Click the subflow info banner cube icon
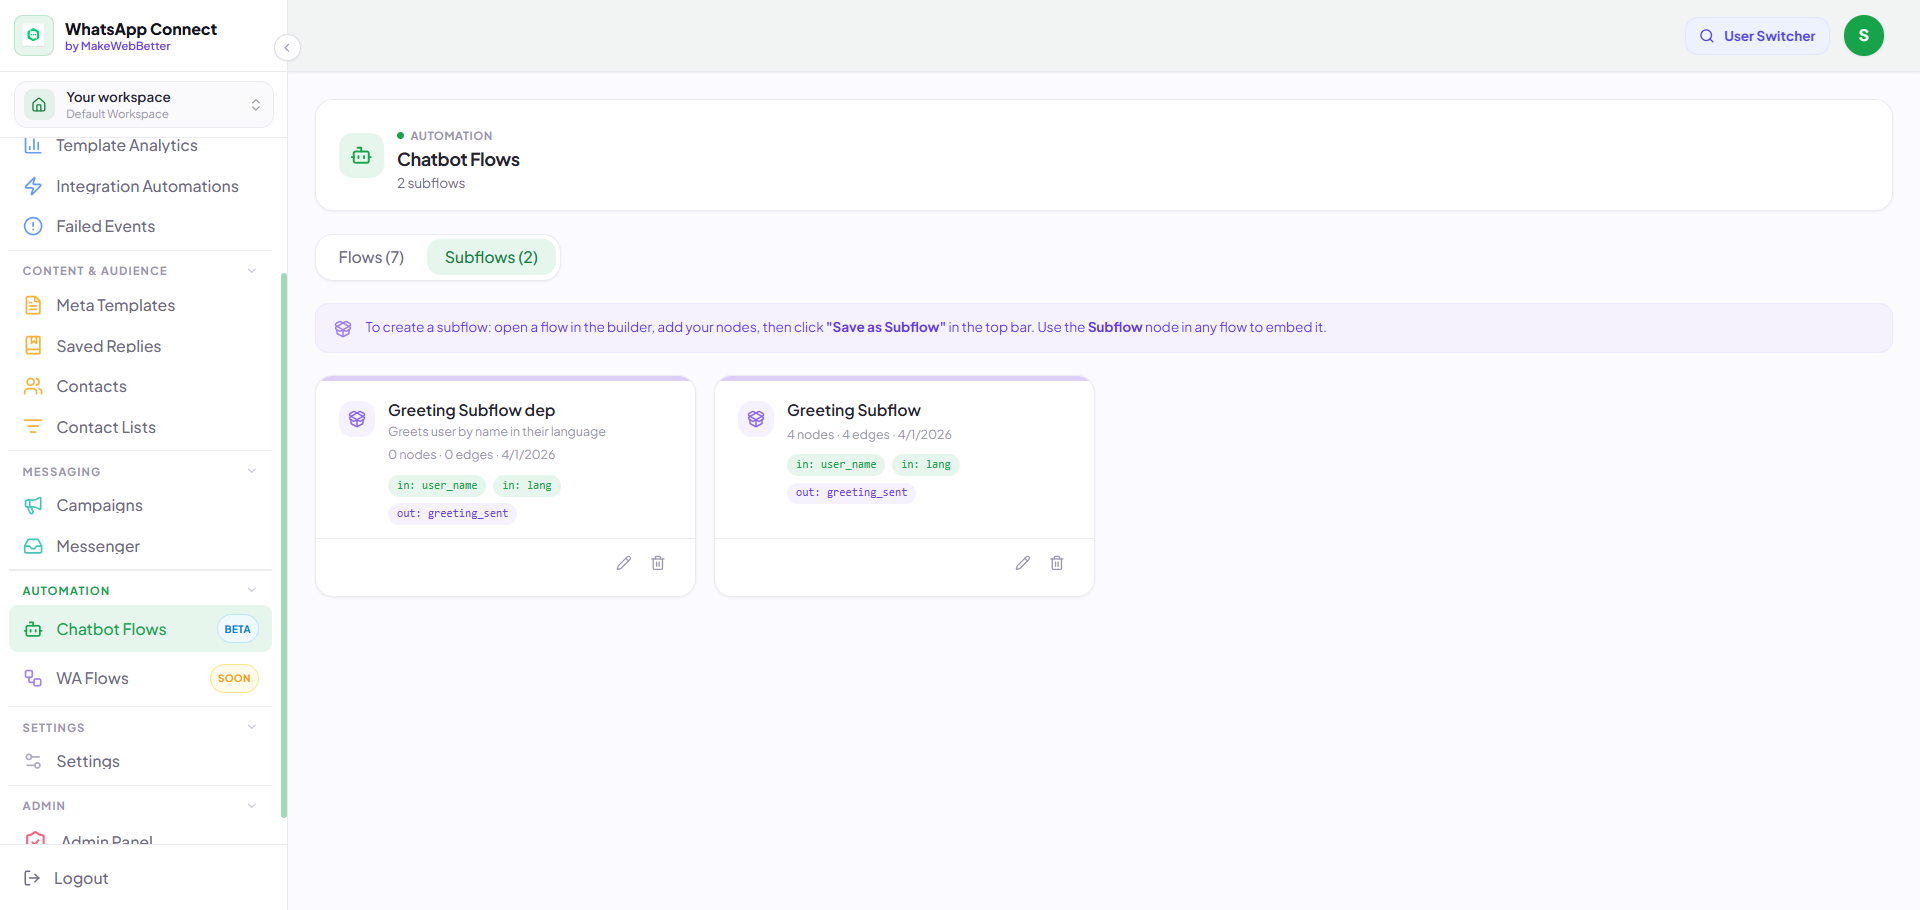Image resolution: width=1920 pixels, height=910 pixels. 343,328
